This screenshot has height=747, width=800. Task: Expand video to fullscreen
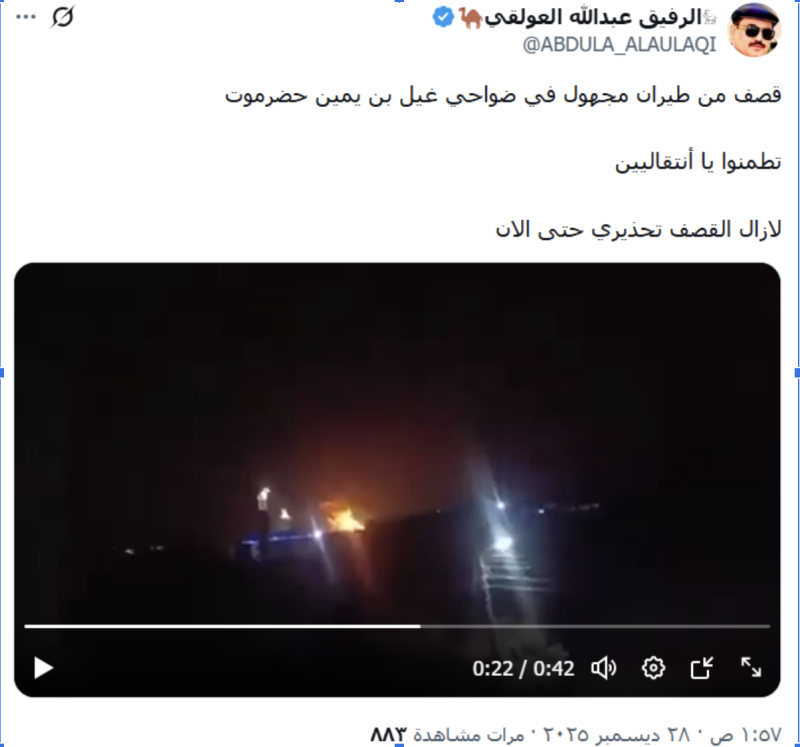(x=751, y=667)
